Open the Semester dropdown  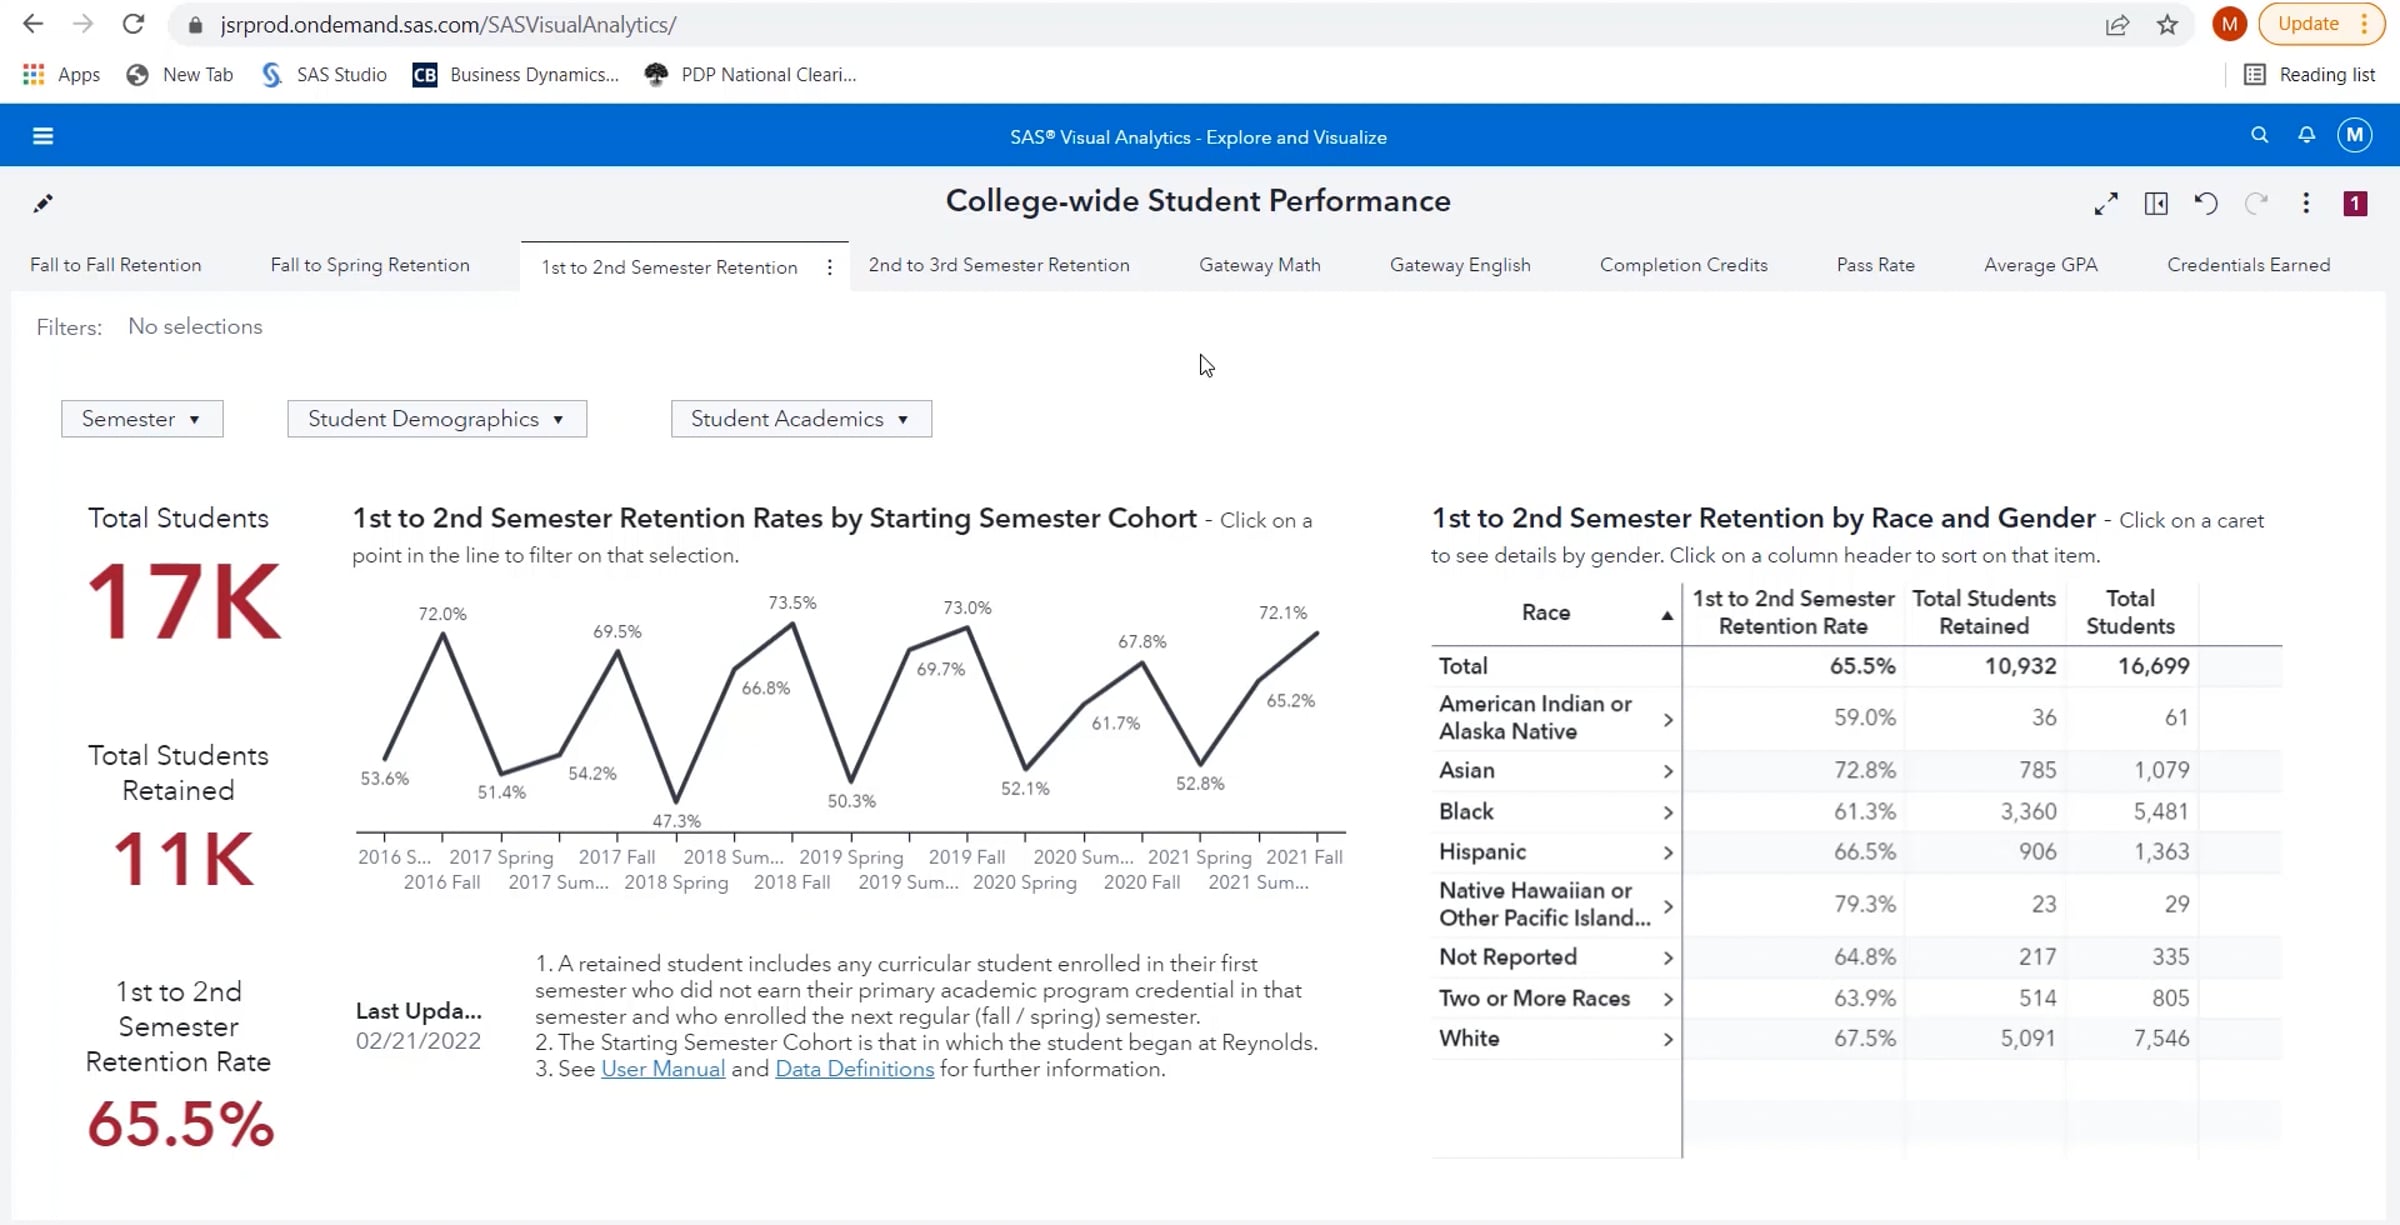tap(142, 419)
